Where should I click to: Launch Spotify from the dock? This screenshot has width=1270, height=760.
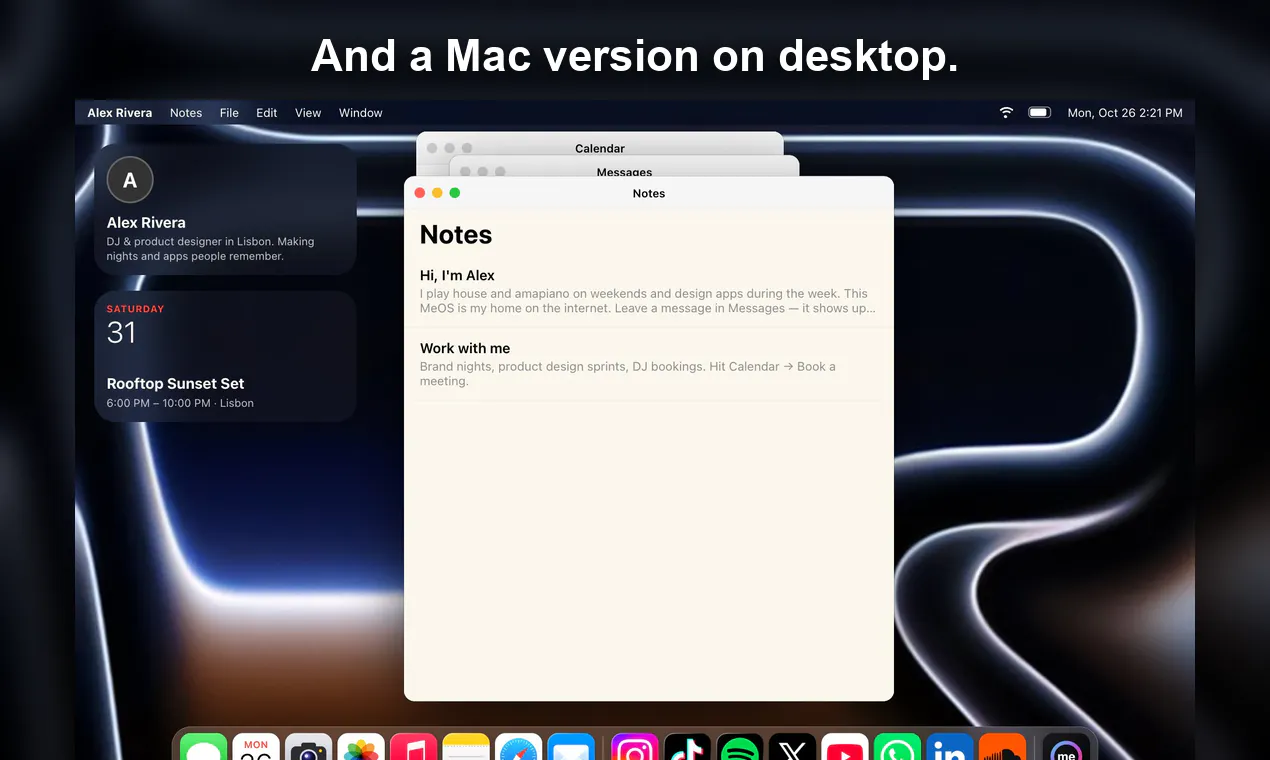740,747
